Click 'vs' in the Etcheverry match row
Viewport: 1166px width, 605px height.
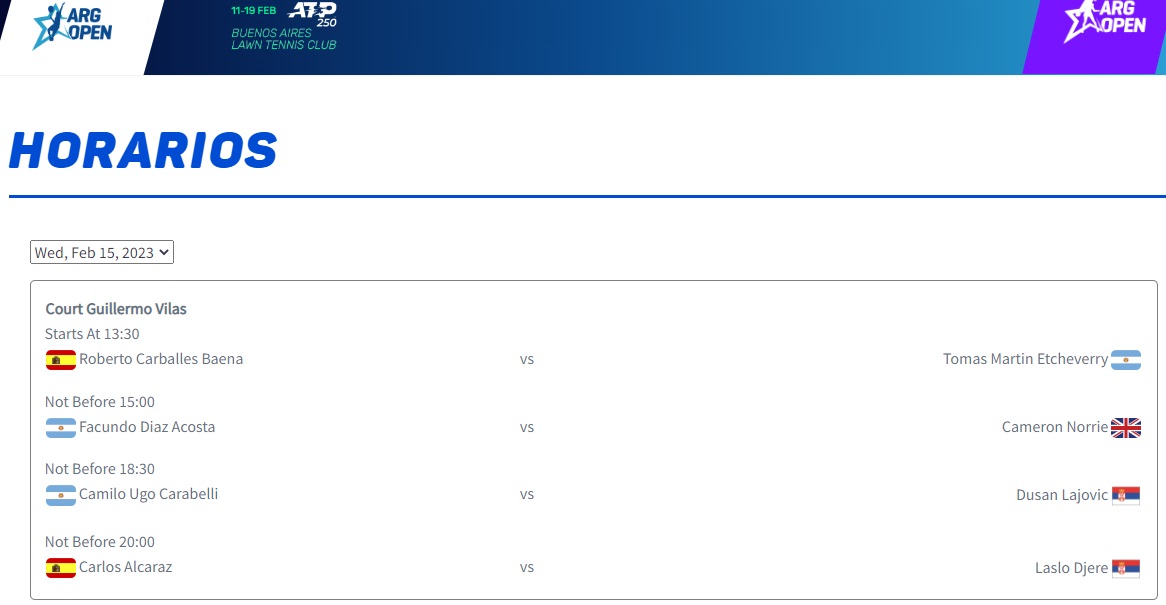click(x=526, y=359)
